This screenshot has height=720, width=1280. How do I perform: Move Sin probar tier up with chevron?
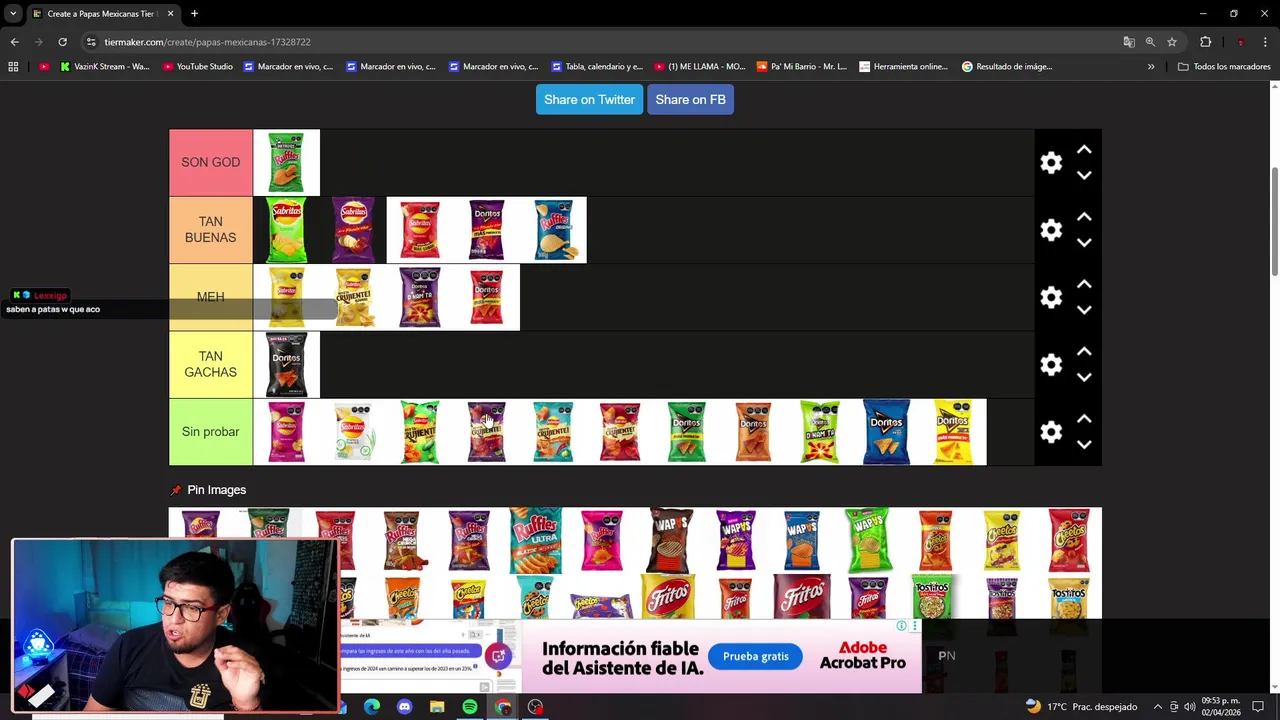click(1084, 419)
